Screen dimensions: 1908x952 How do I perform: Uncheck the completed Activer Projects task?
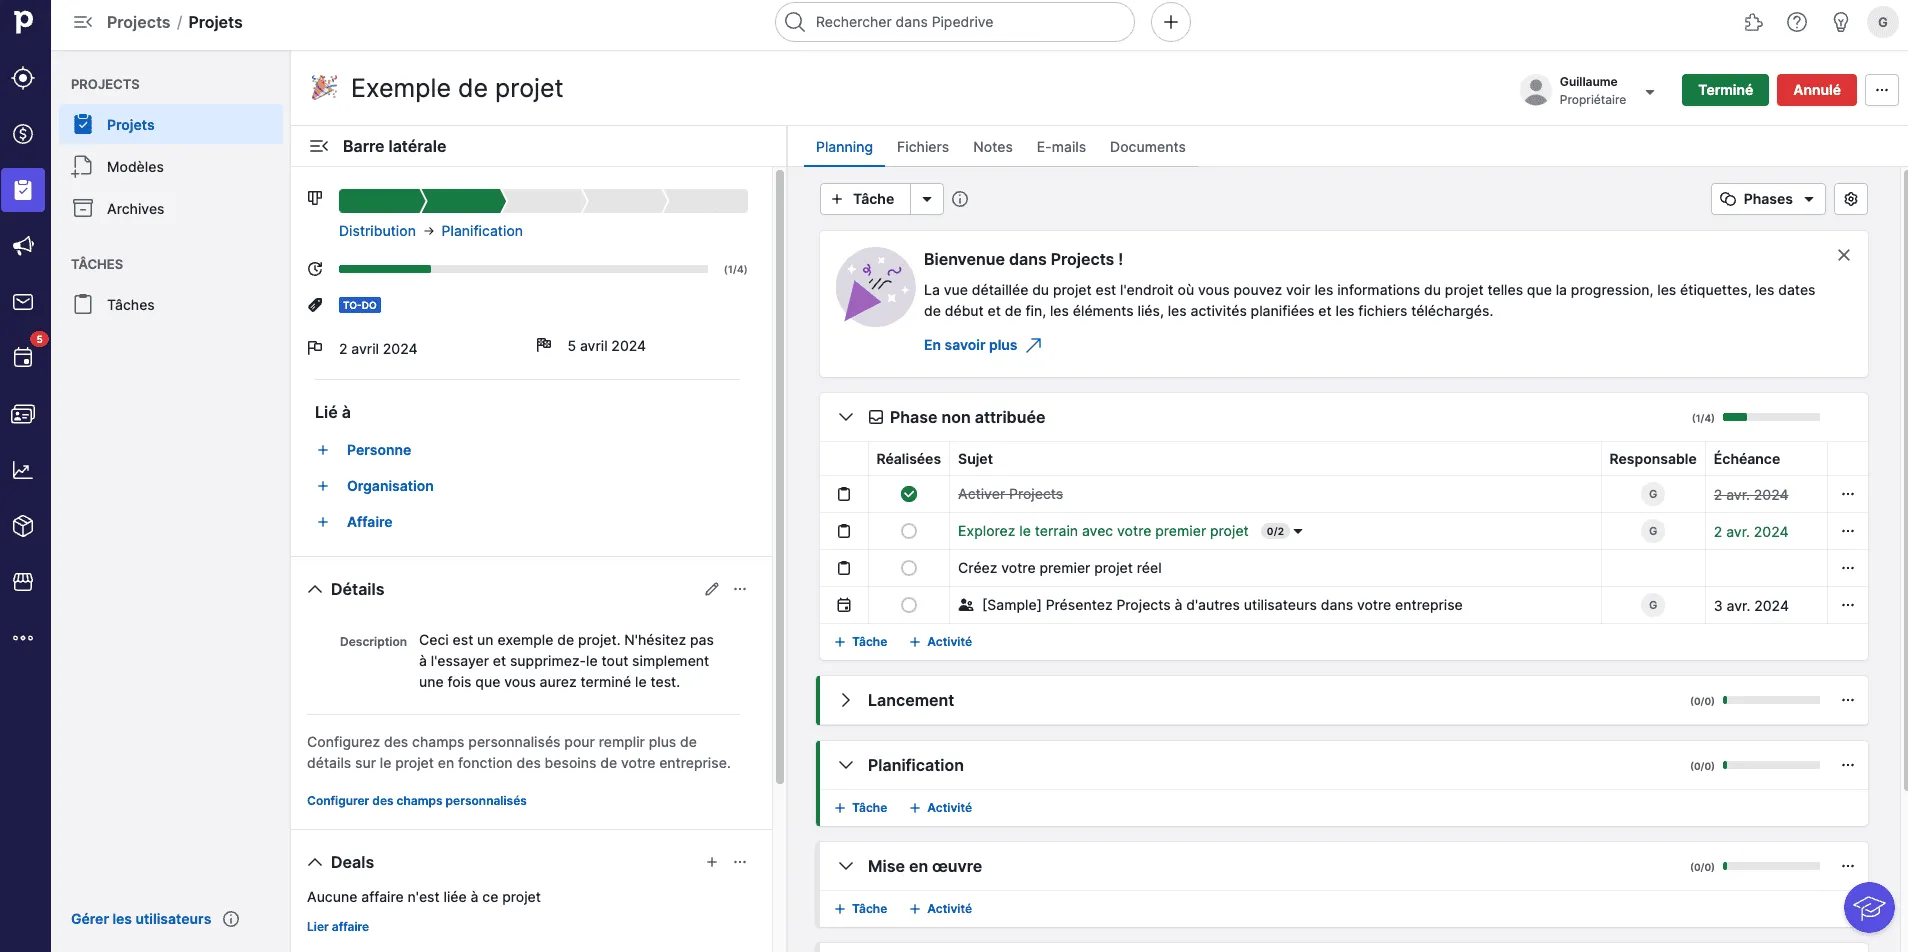point(909,494)
